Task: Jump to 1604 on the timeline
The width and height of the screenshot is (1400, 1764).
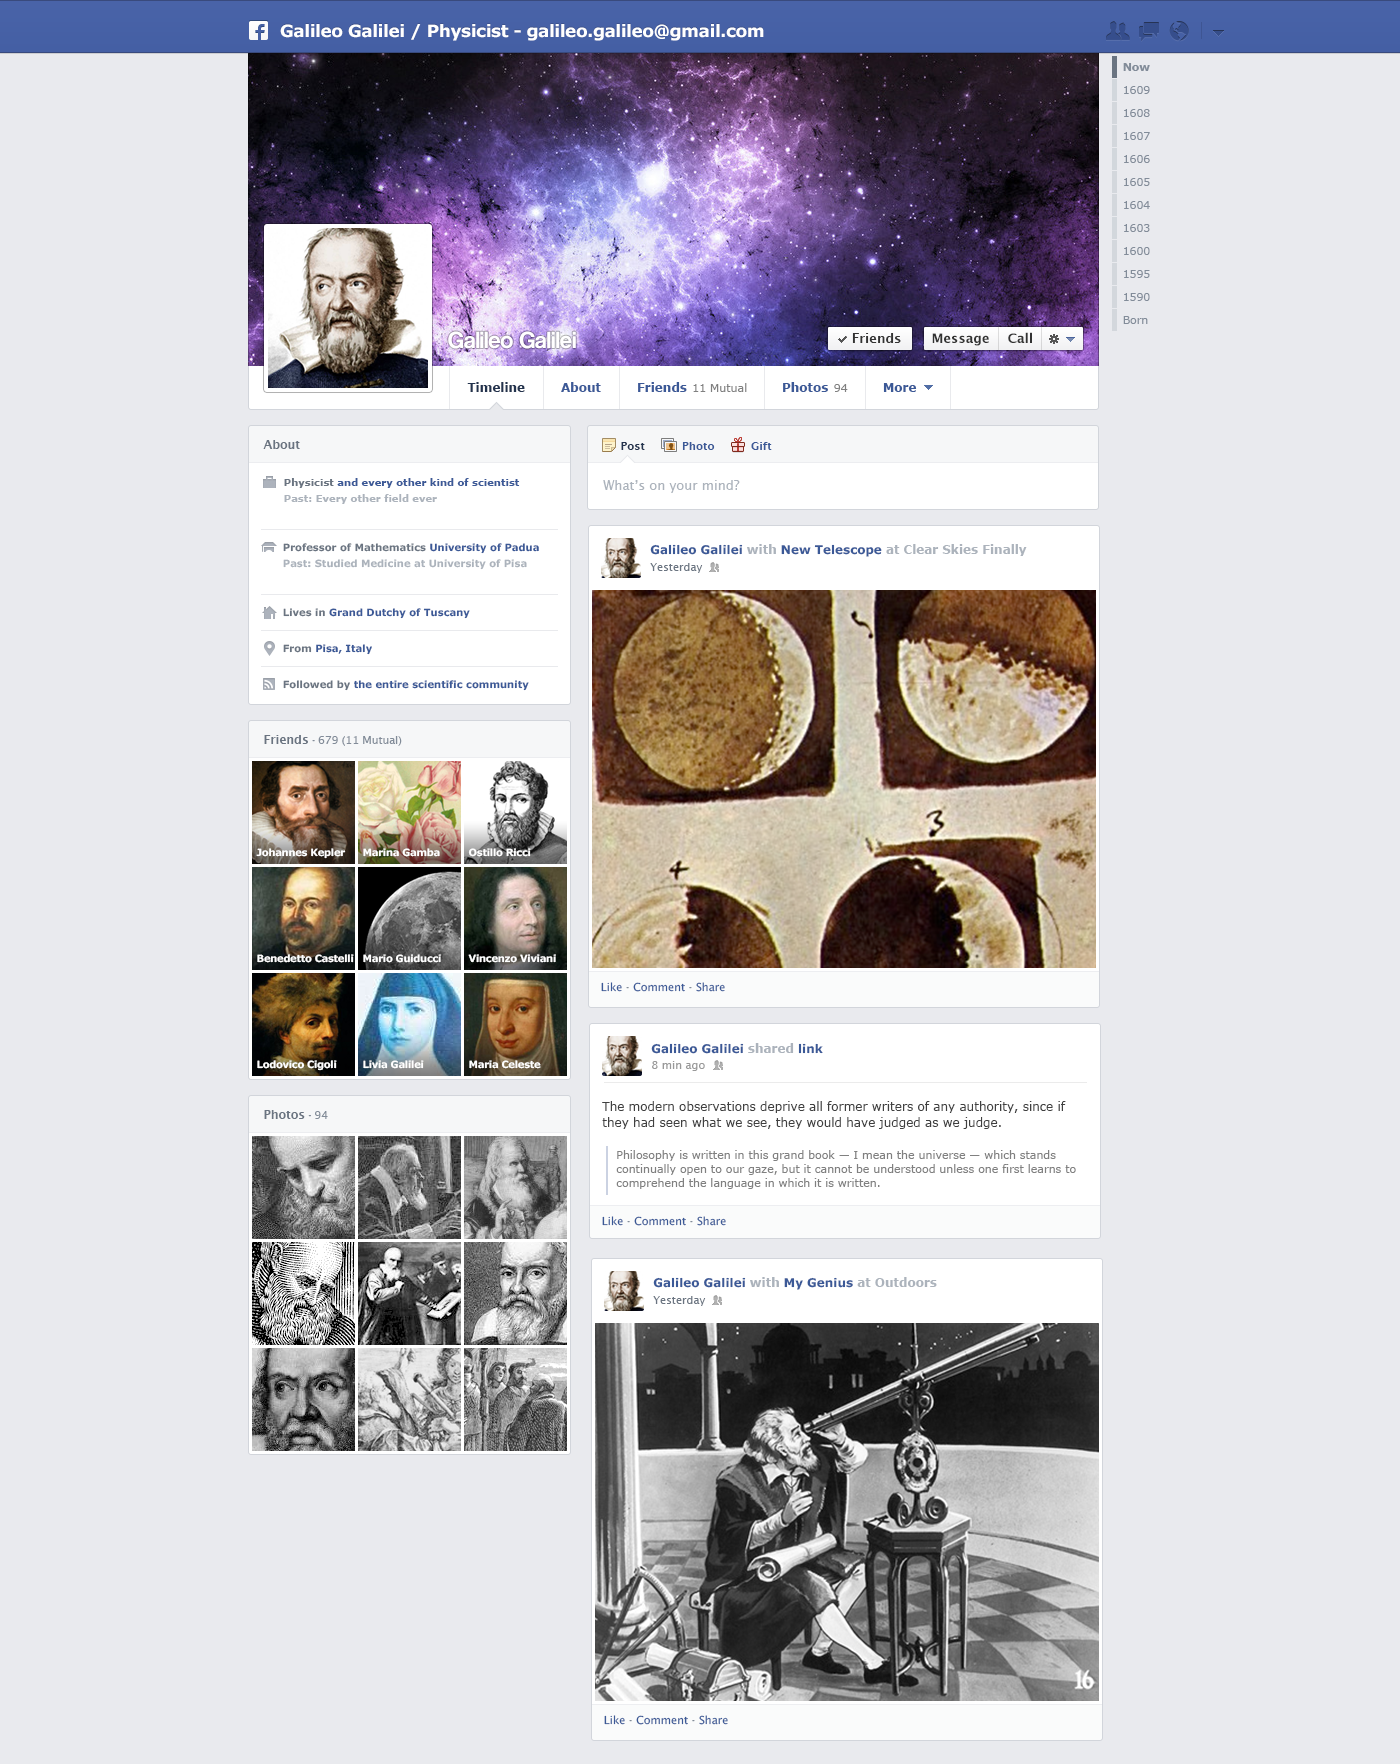Action: click(x=1136, y=205)
